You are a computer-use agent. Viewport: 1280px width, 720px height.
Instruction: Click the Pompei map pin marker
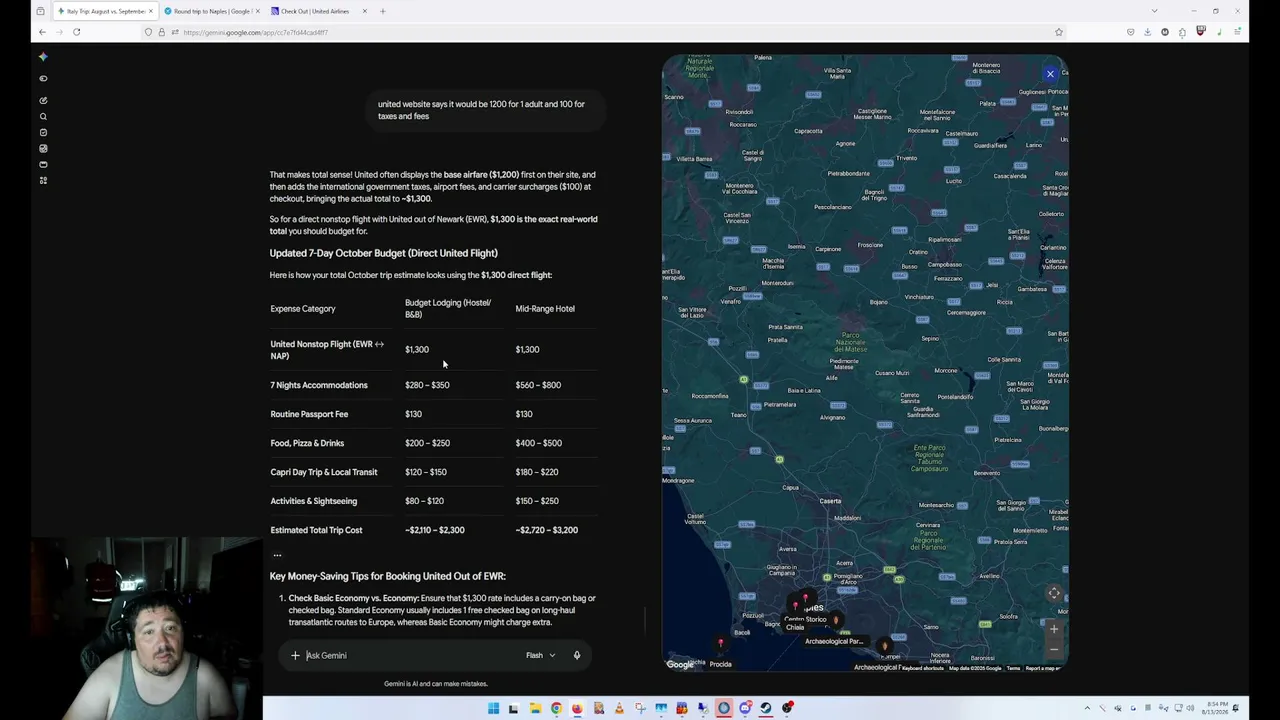click(x=884, y=645)
